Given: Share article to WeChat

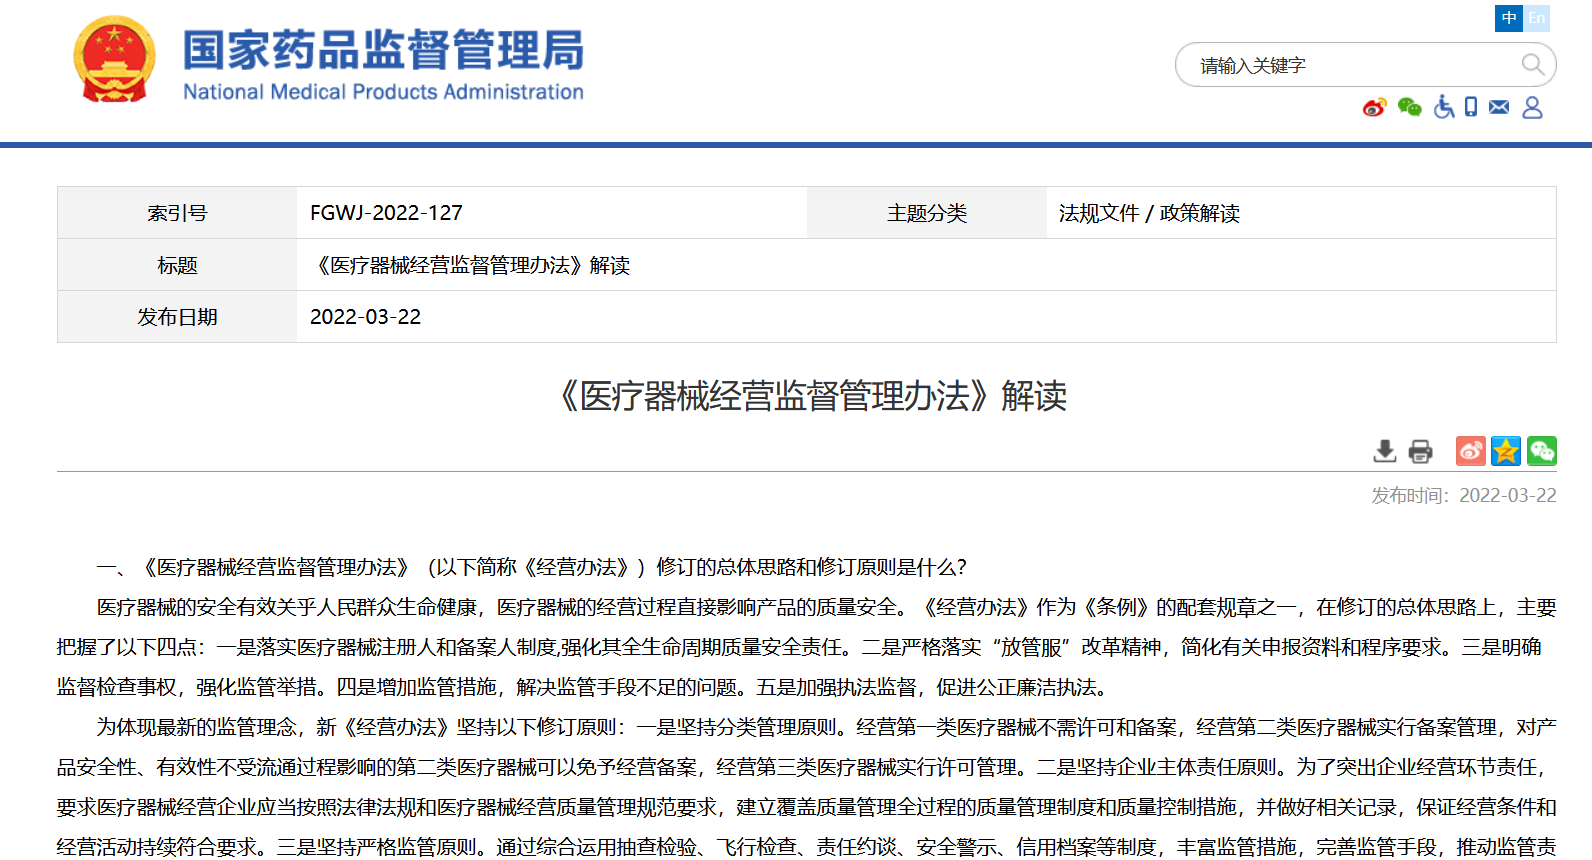Looking at the screenshot, I should [x=1542, y=451].
